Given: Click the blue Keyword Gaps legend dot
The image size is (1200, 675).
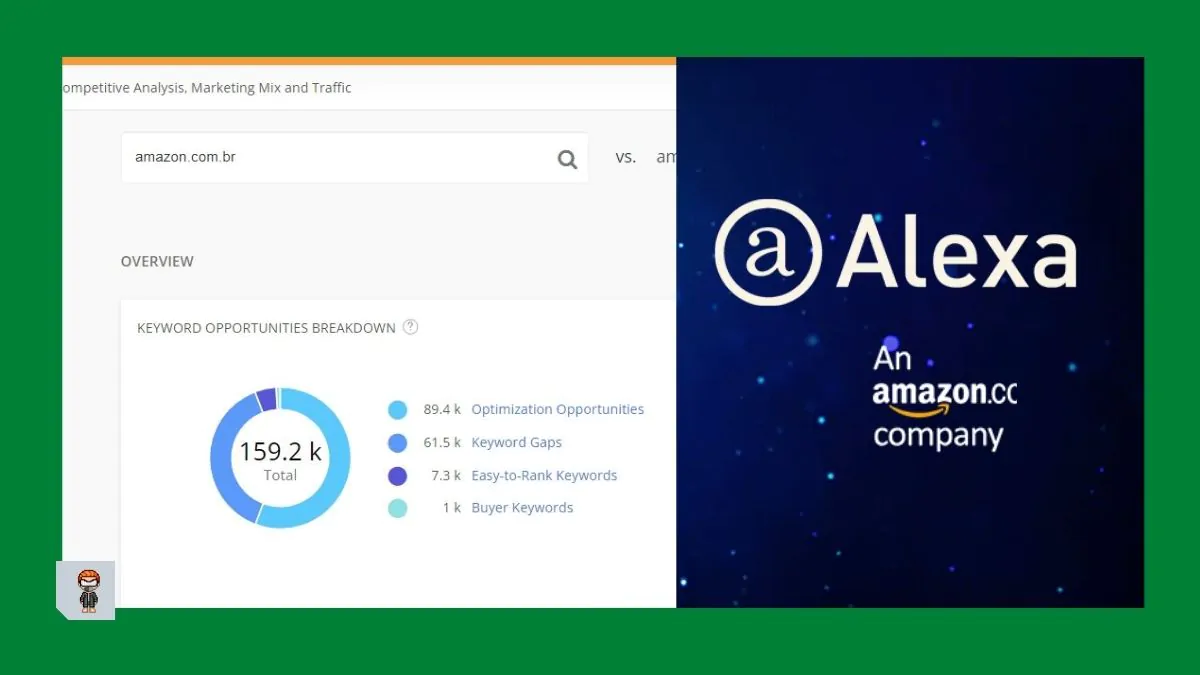Looking at the screenshot, I should click(397, 443).
